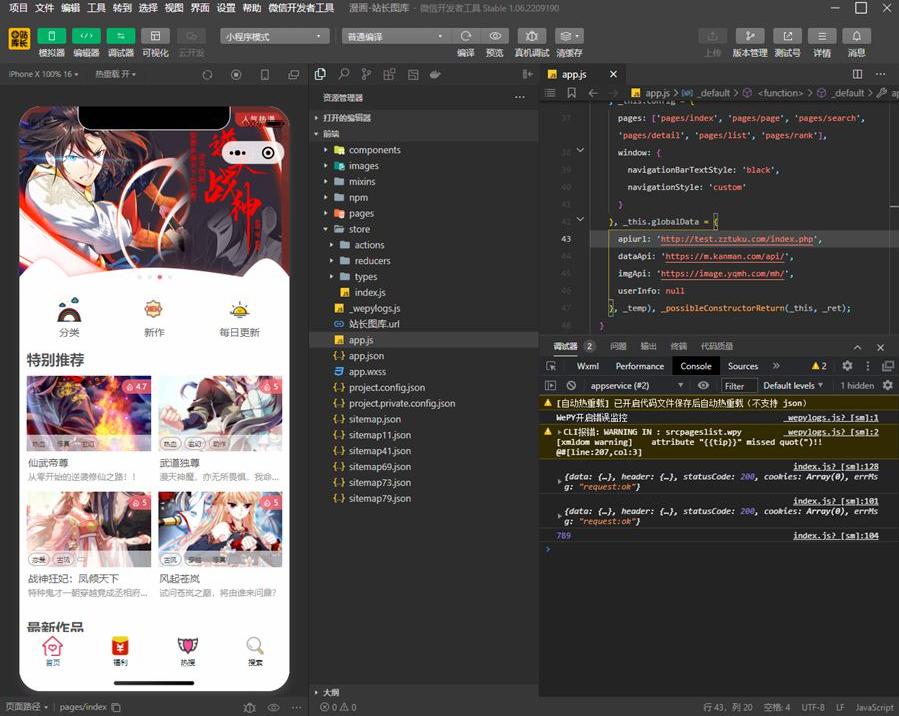Open the 仙武帝尊 comic thumbnail
899x716 pixels.
[89, 413]
